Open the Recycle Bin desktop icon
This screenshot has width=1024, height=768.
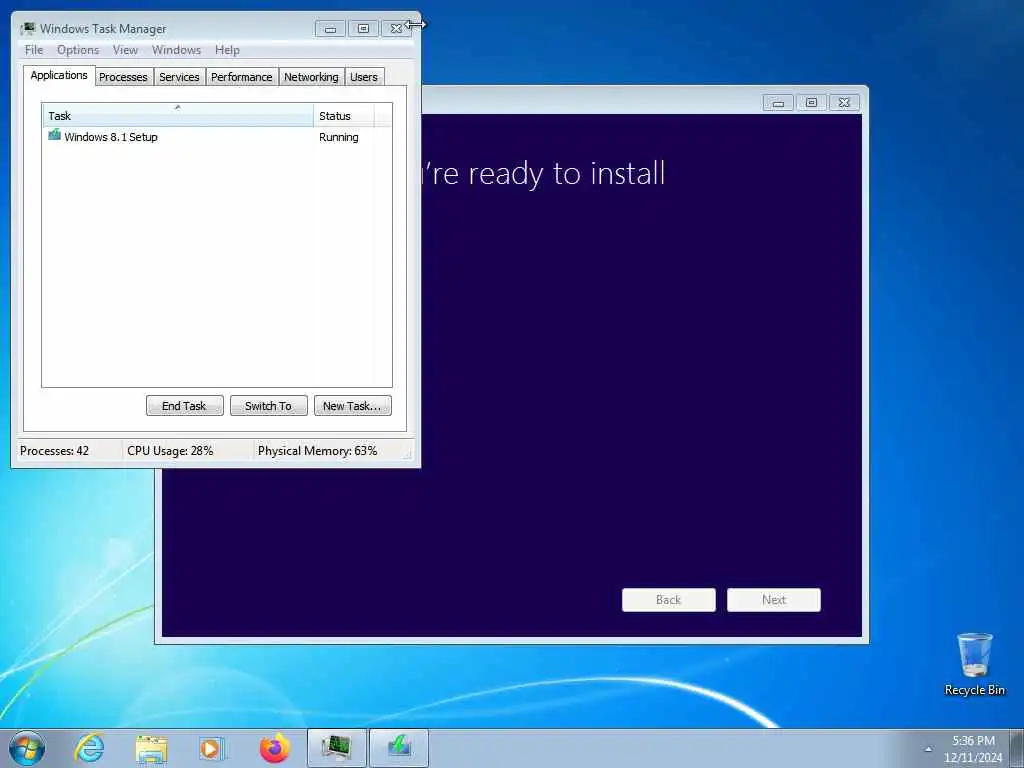[974, 664]
